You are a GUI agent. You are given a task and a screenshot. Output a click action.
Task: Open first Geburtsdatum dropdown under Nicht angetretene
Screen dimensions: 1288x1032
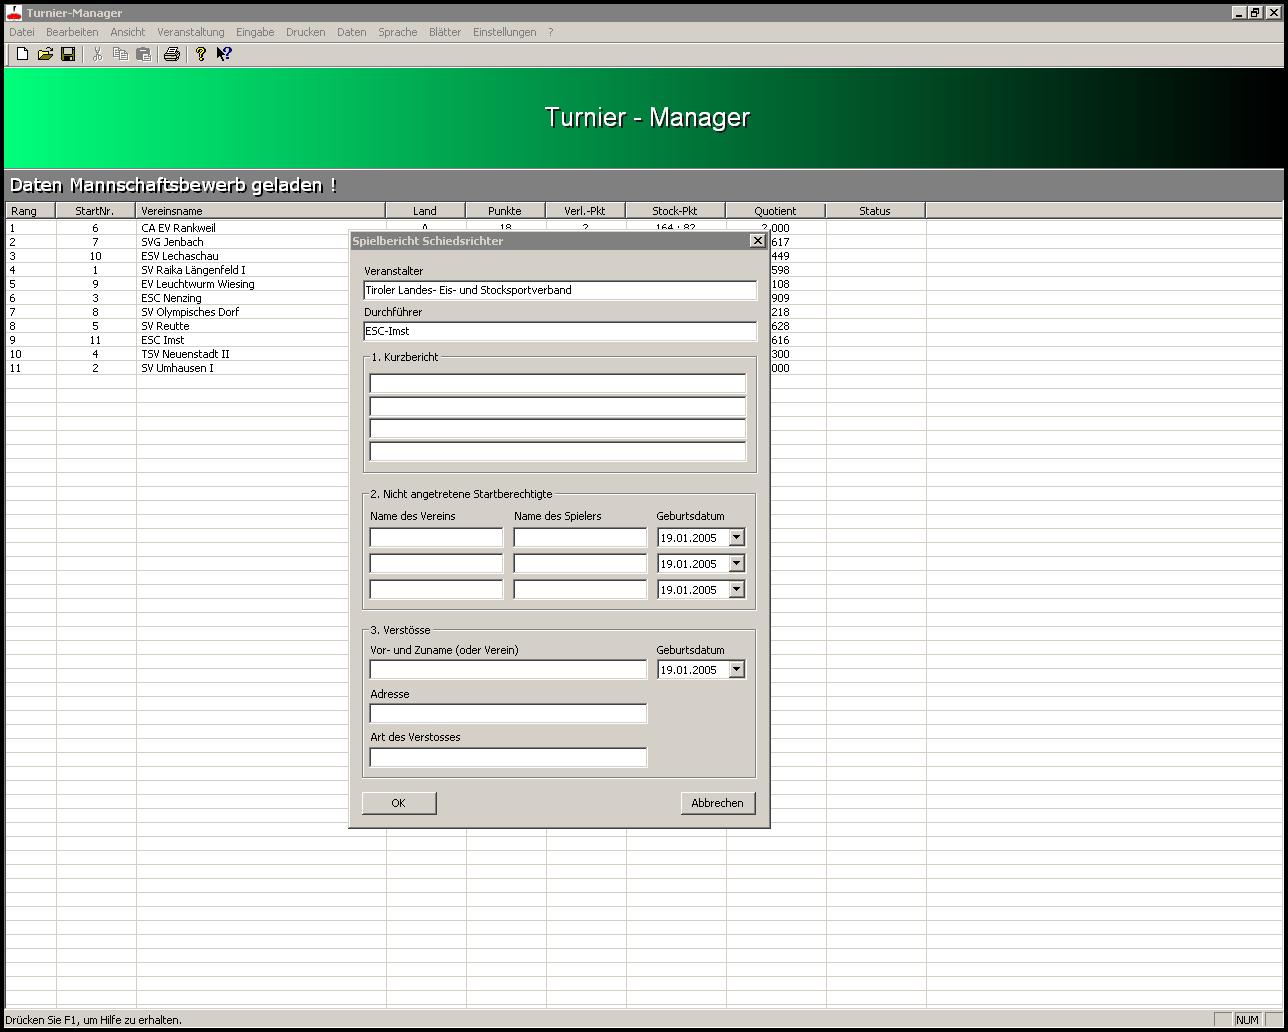736,538
